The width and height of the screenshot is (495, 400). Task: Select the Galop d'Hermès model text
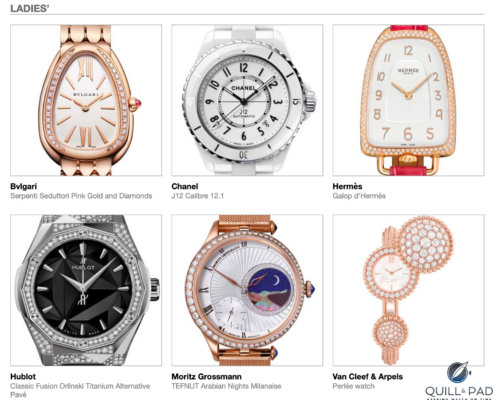pyautogui.click(x=359, y=196)
